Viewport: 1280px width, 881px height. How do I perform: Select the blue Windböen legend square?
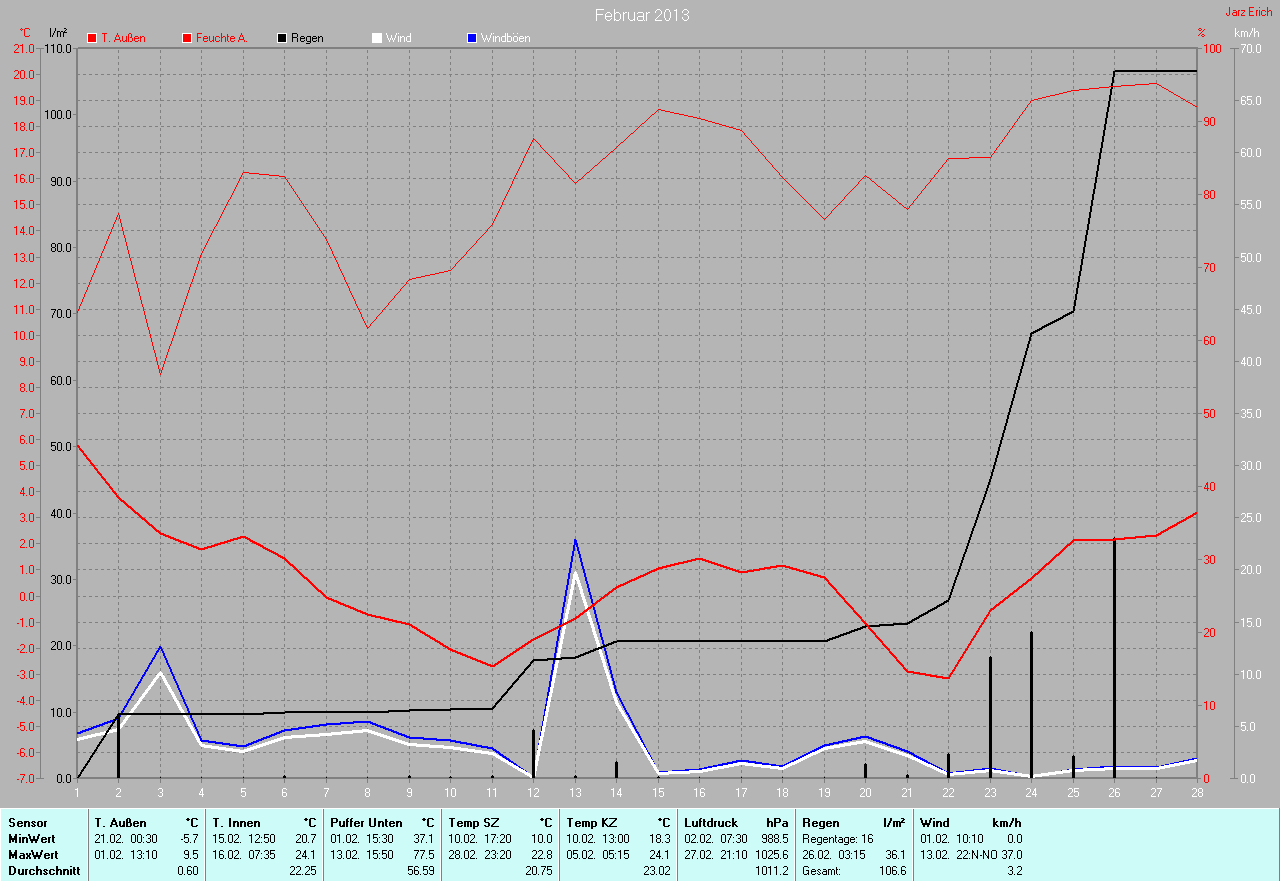472,38
